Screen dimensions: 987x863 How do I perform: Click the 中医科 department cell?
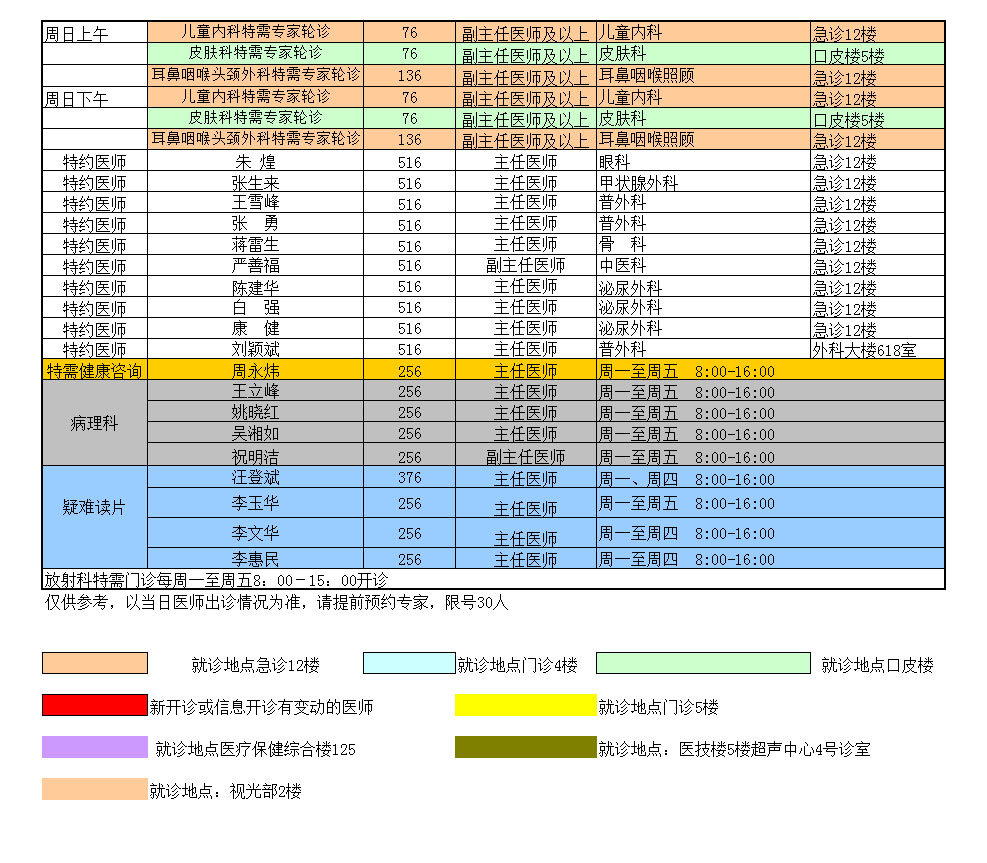(x=703, y=266)
